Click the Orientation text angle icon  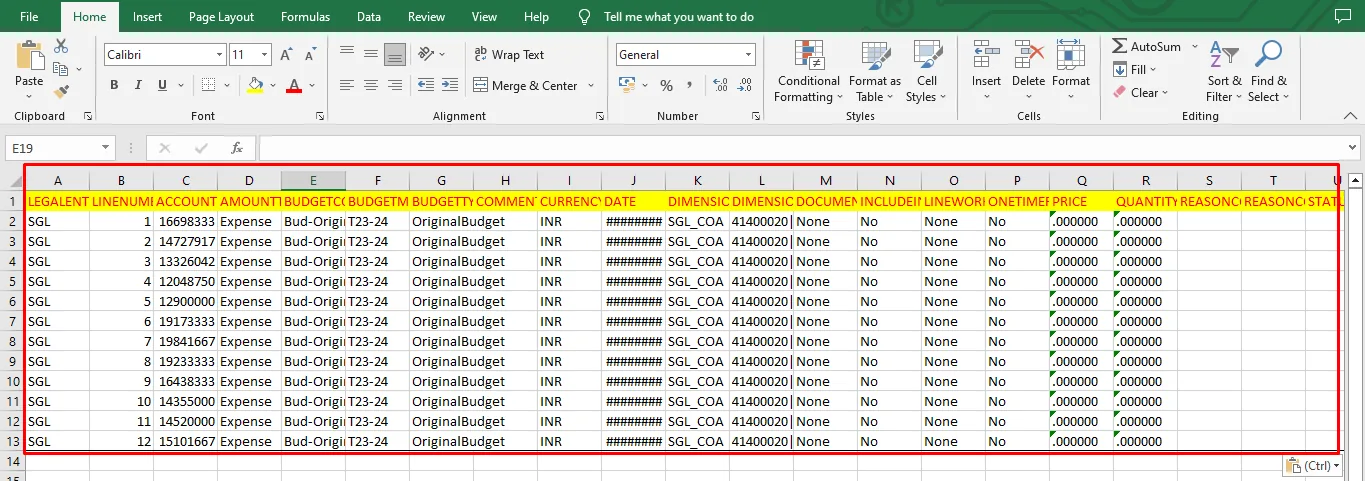click(427, 54)
